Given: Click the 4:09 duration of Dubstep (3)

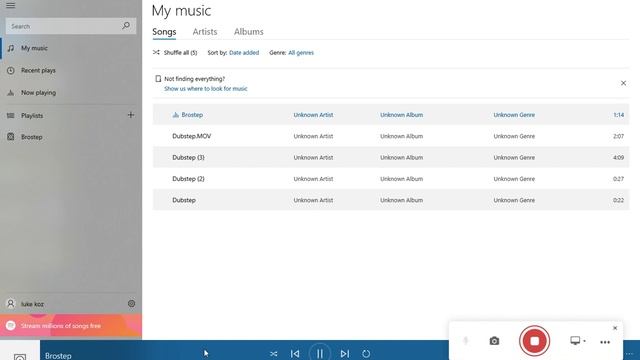Looking at the screenshot, I should click(618, 158).
